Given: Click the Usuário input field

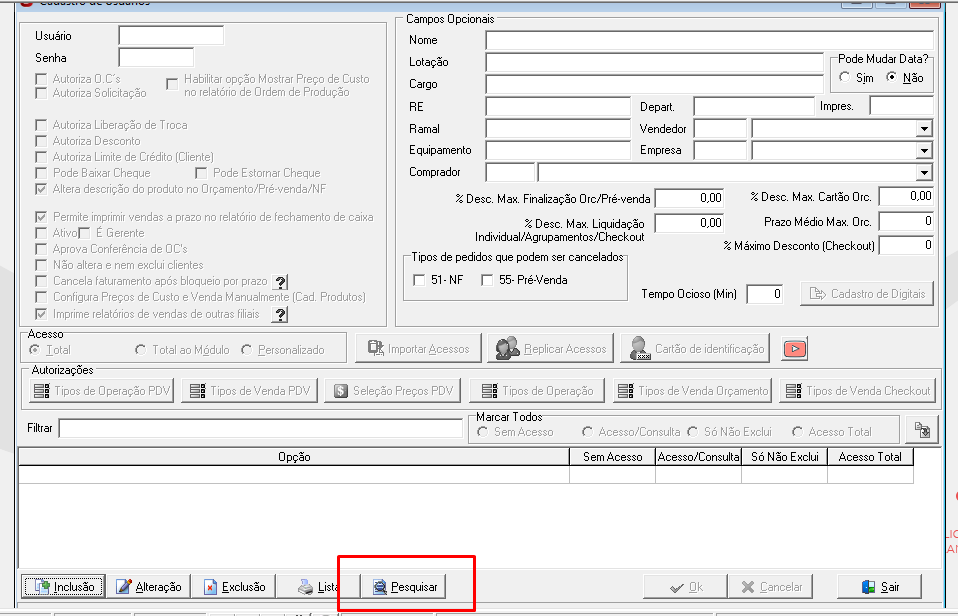Looking at the screenshot, I should coord(171,35).
